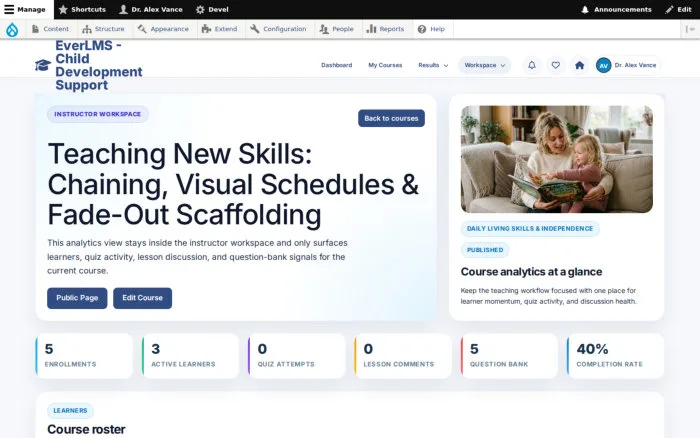Click the Back to courses button
Screen dimensions: 700x438
392,118
